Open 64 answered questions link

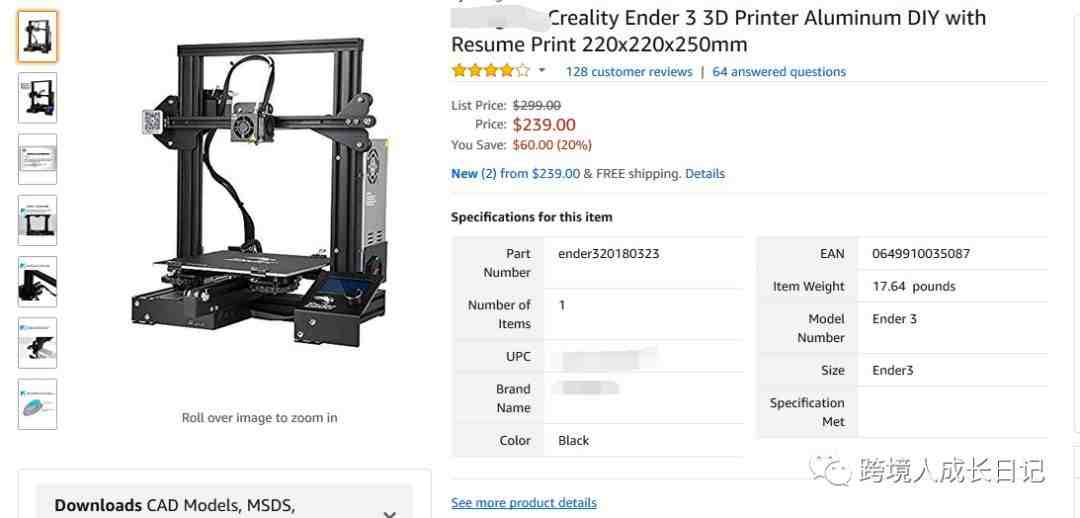point(779,72)
